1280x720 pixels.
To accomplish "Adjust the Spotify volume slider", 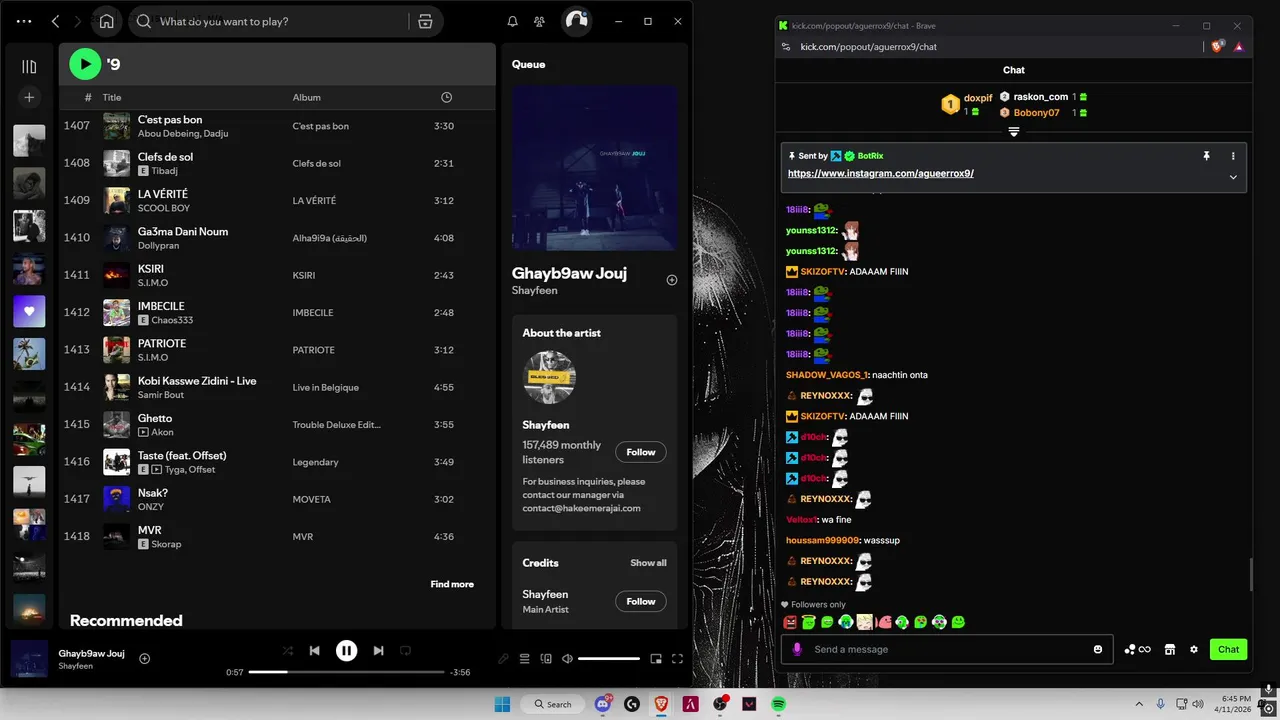I will (609, 658).
